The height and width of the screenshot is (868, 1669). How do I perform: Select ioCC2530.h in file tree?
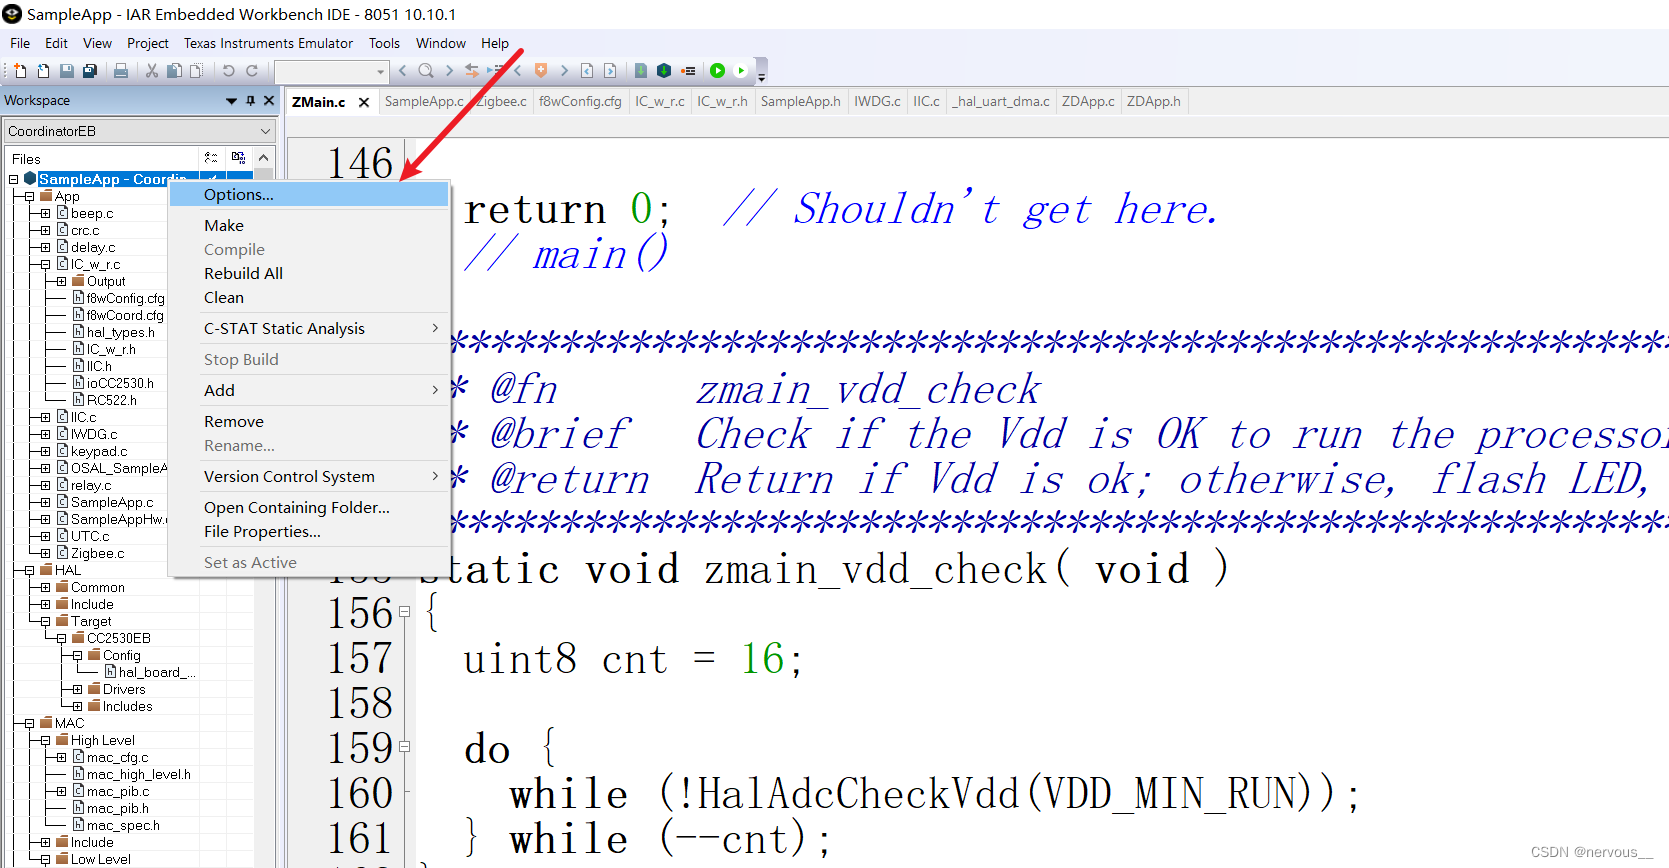point(120,384)
